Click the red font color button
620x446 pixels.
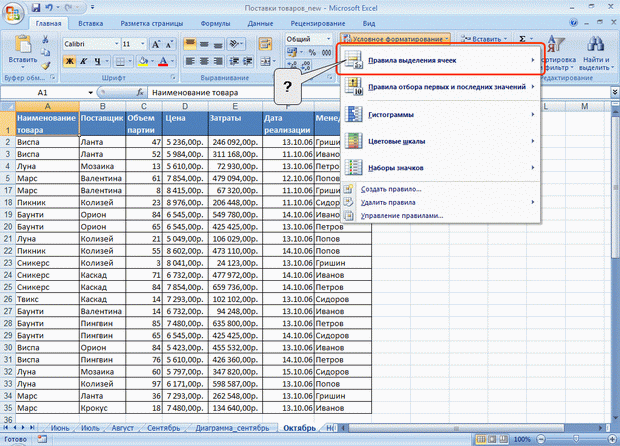coord(163,61)
